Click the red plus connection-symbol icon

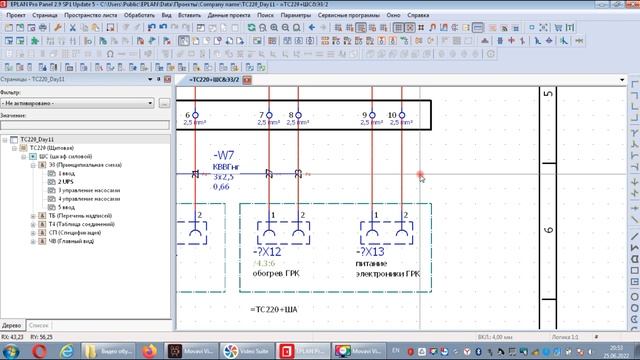click(x=511, y=41)
